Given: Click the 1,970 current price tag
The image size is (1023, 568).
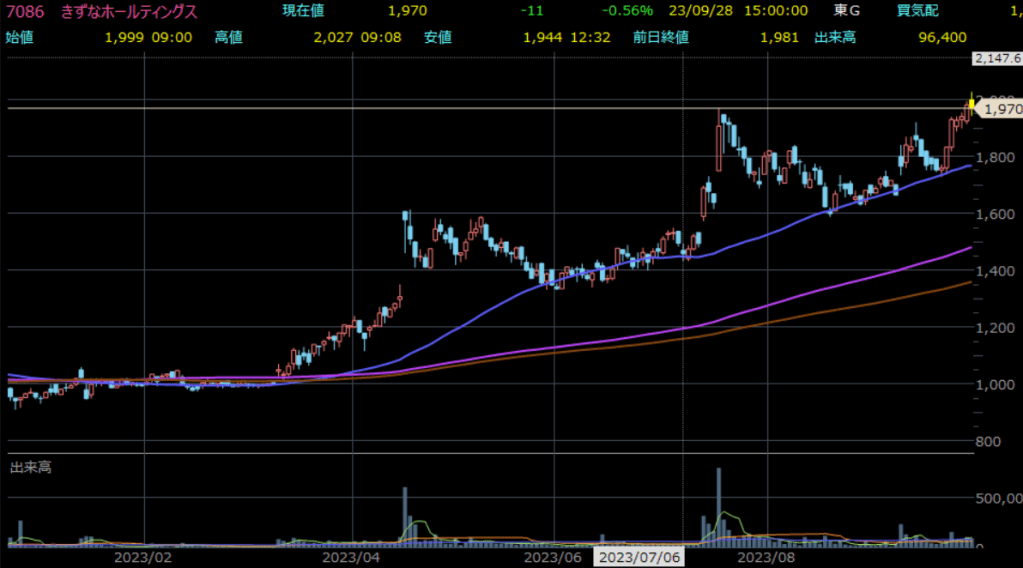Looking at the screenshot, I should [1001, 108].
